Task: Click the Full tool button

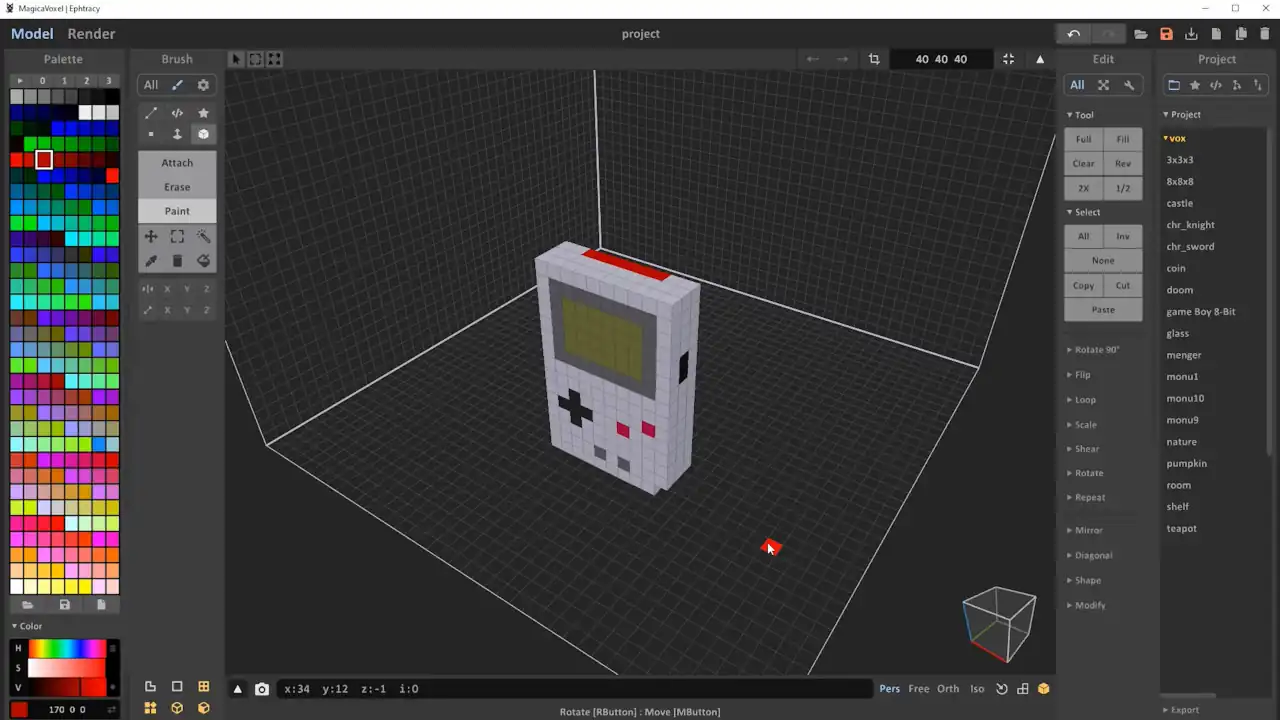Action: coord(1084,139)
